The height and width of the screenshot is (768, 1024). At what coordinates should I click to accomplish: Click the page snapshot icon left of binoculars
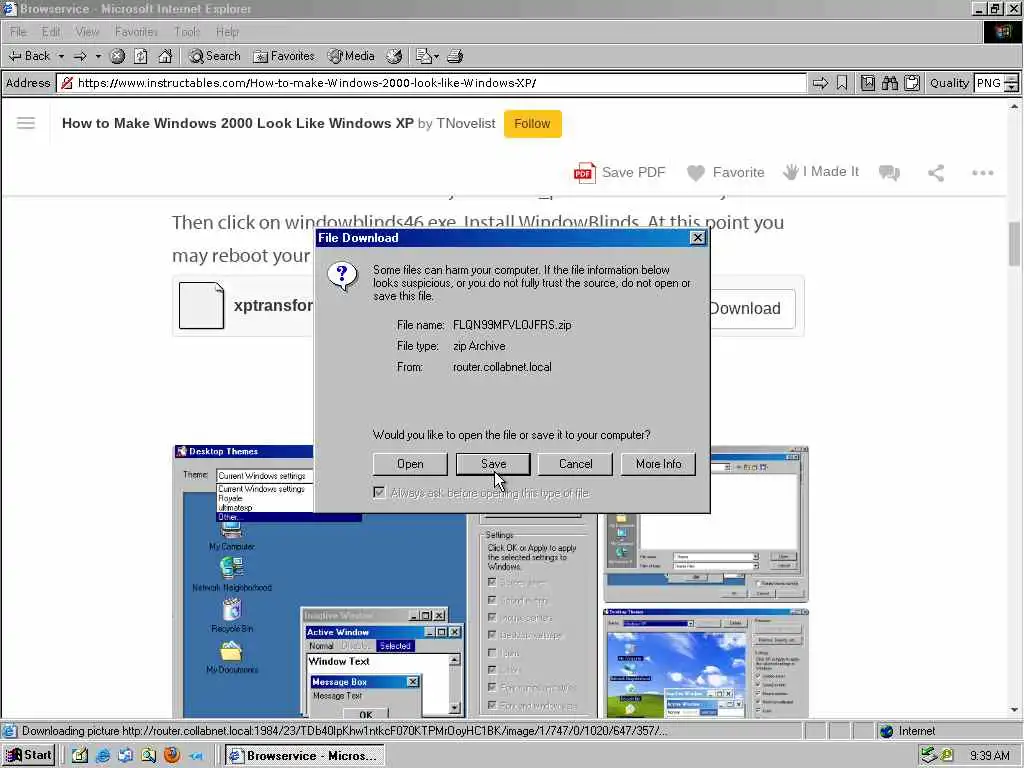[867, 83]
